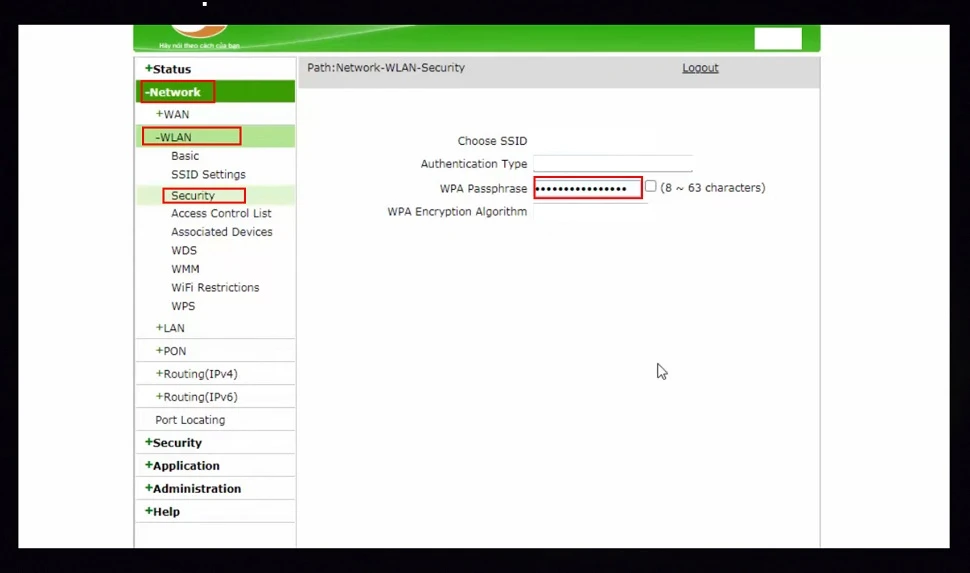Open the WDS settings page
This screenshot has height=573, width=970.
coord(184,251)
